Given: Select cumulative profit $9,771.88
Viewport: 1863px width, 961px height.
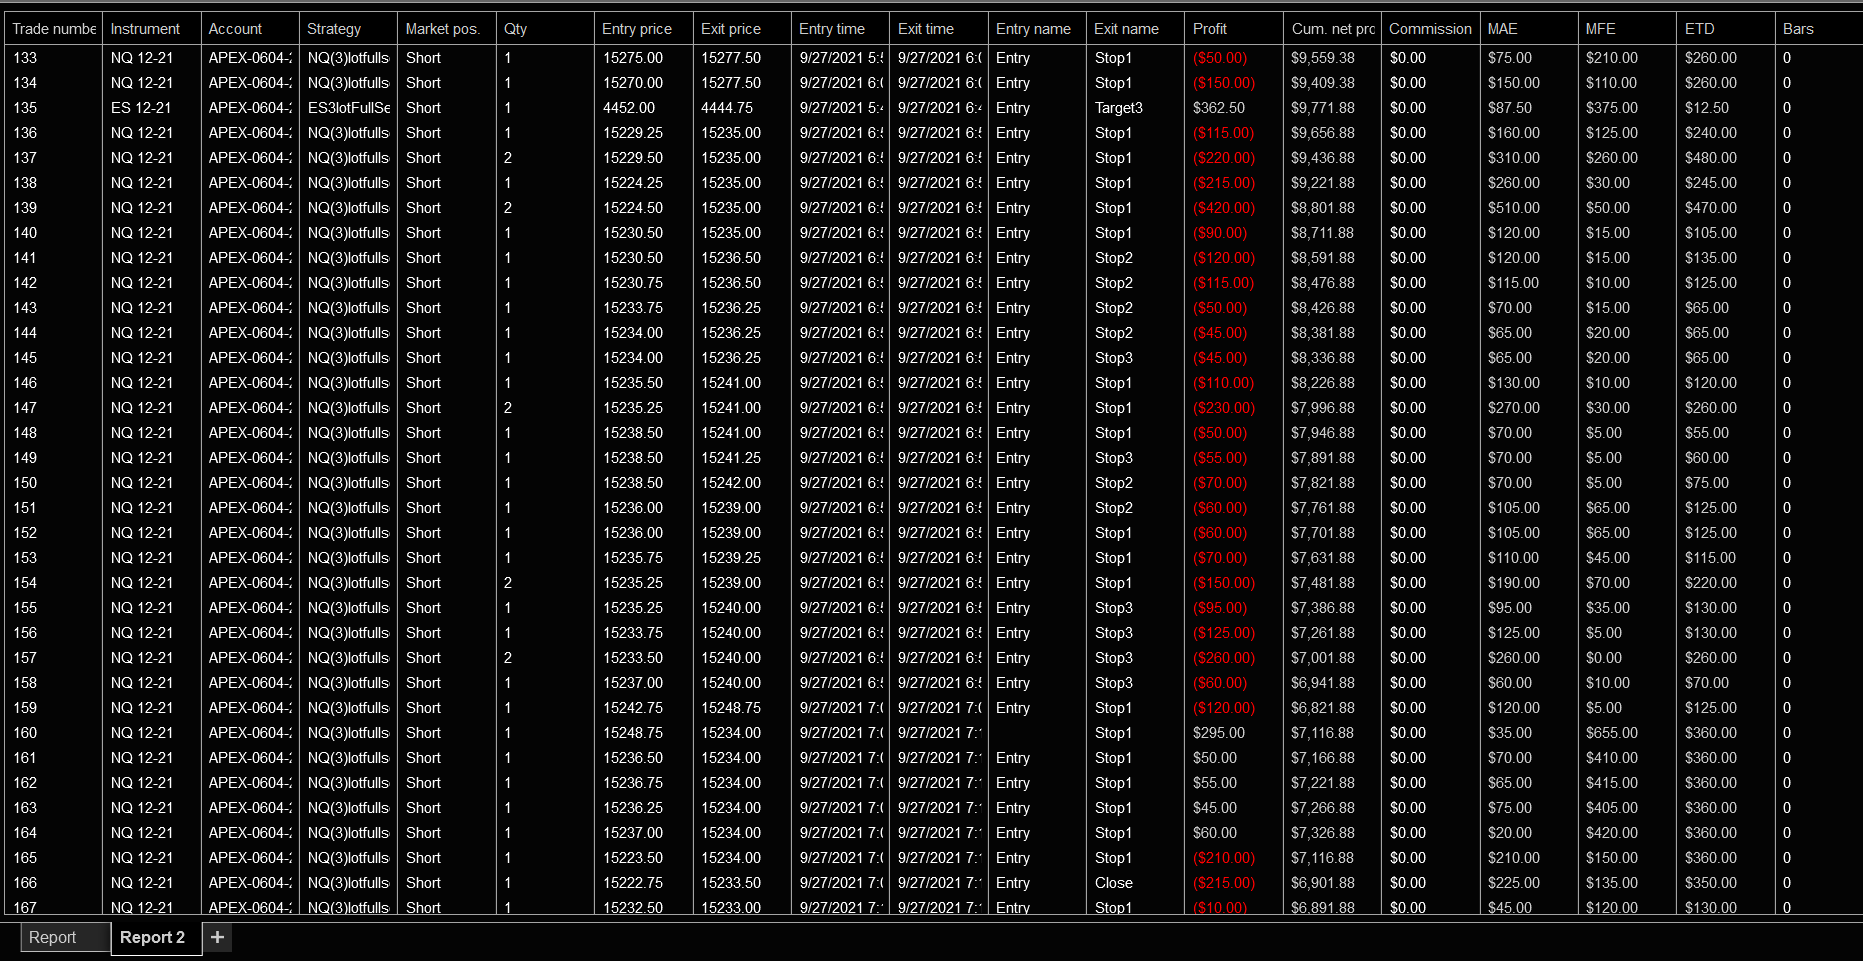Looking at the screenshot, I should click(1323, 108).
